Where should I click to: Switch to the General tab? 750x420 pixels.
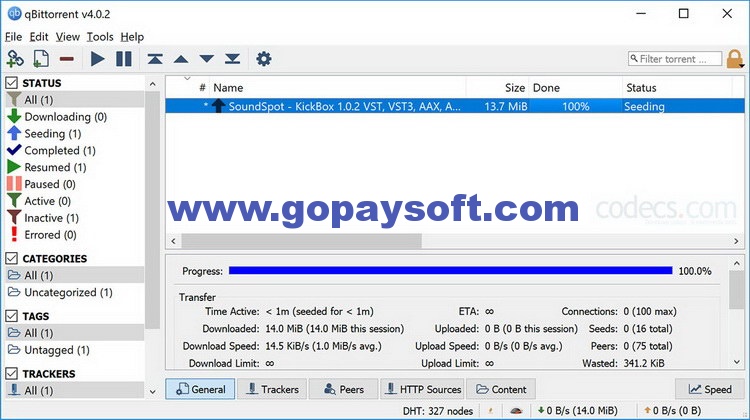pos(200,389)
